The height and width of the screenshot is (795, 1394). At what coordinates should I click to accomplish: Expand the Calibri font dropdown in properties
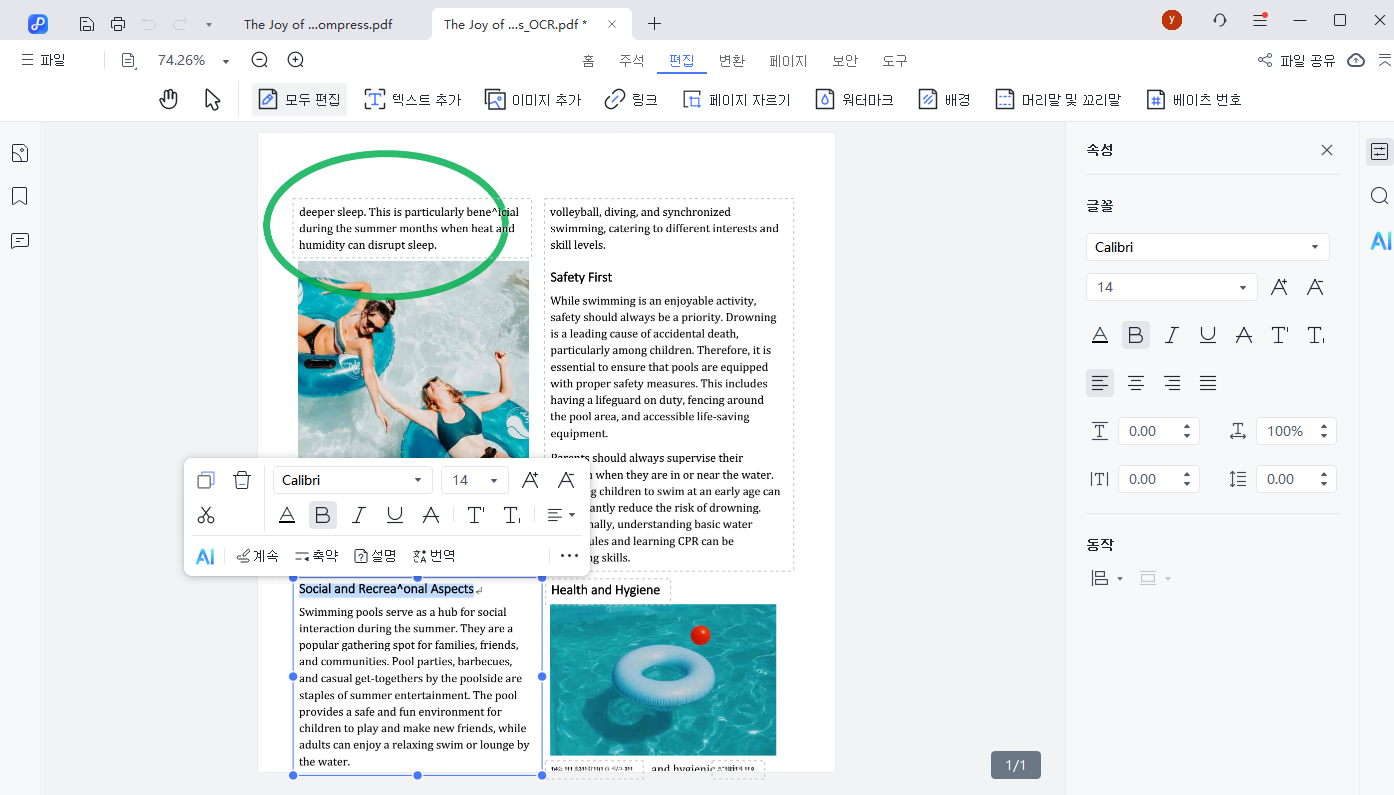pyautogui.click(x=1314, y=247)
